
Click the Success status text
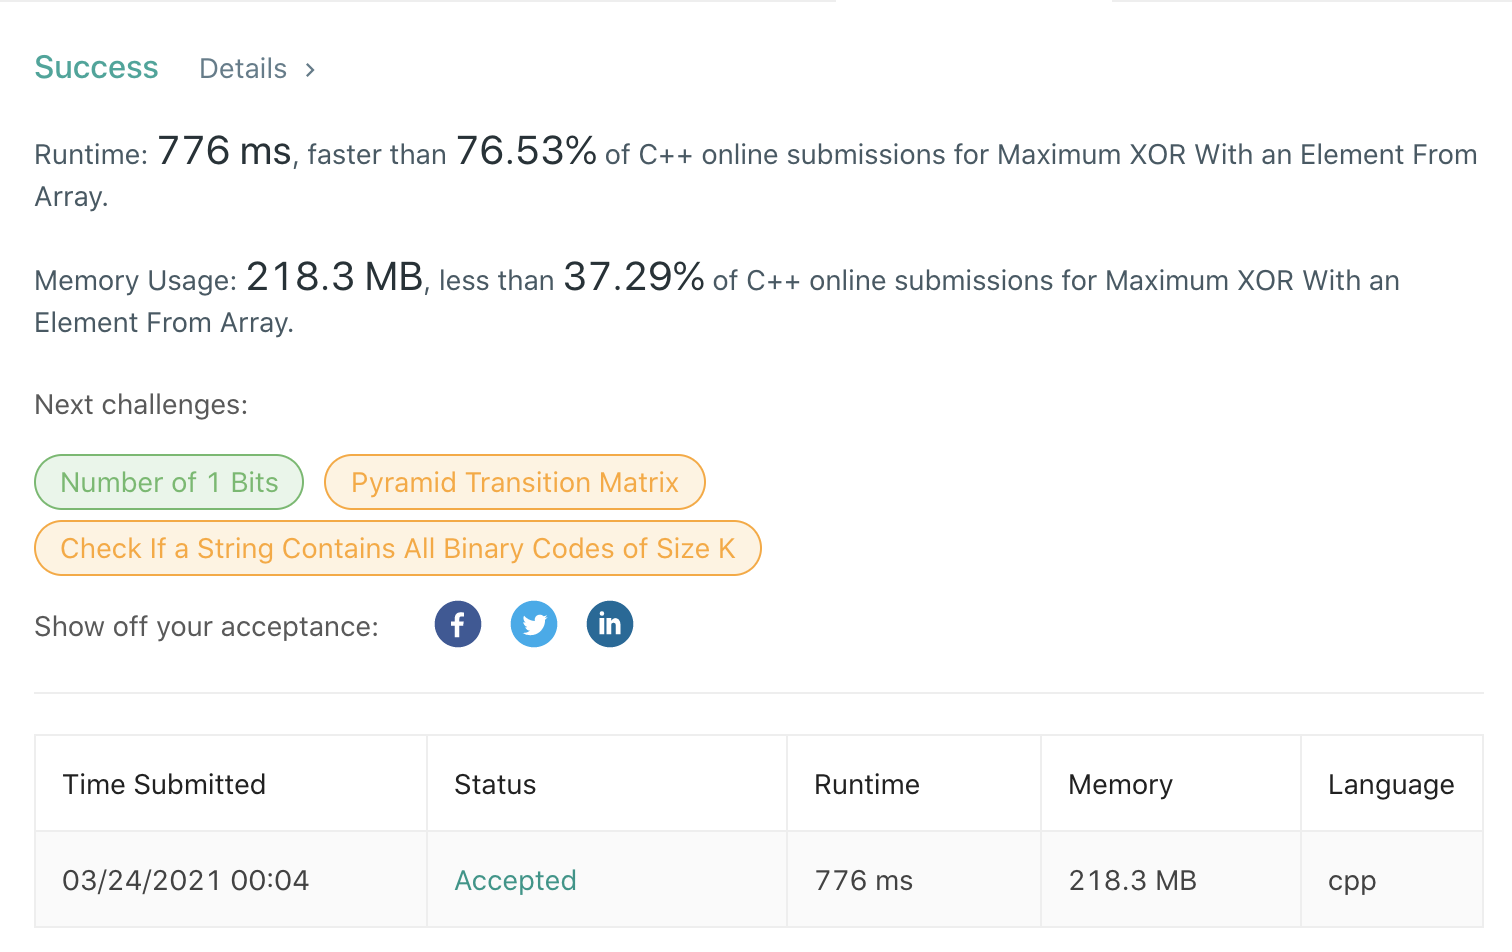(x=96, y=68)
